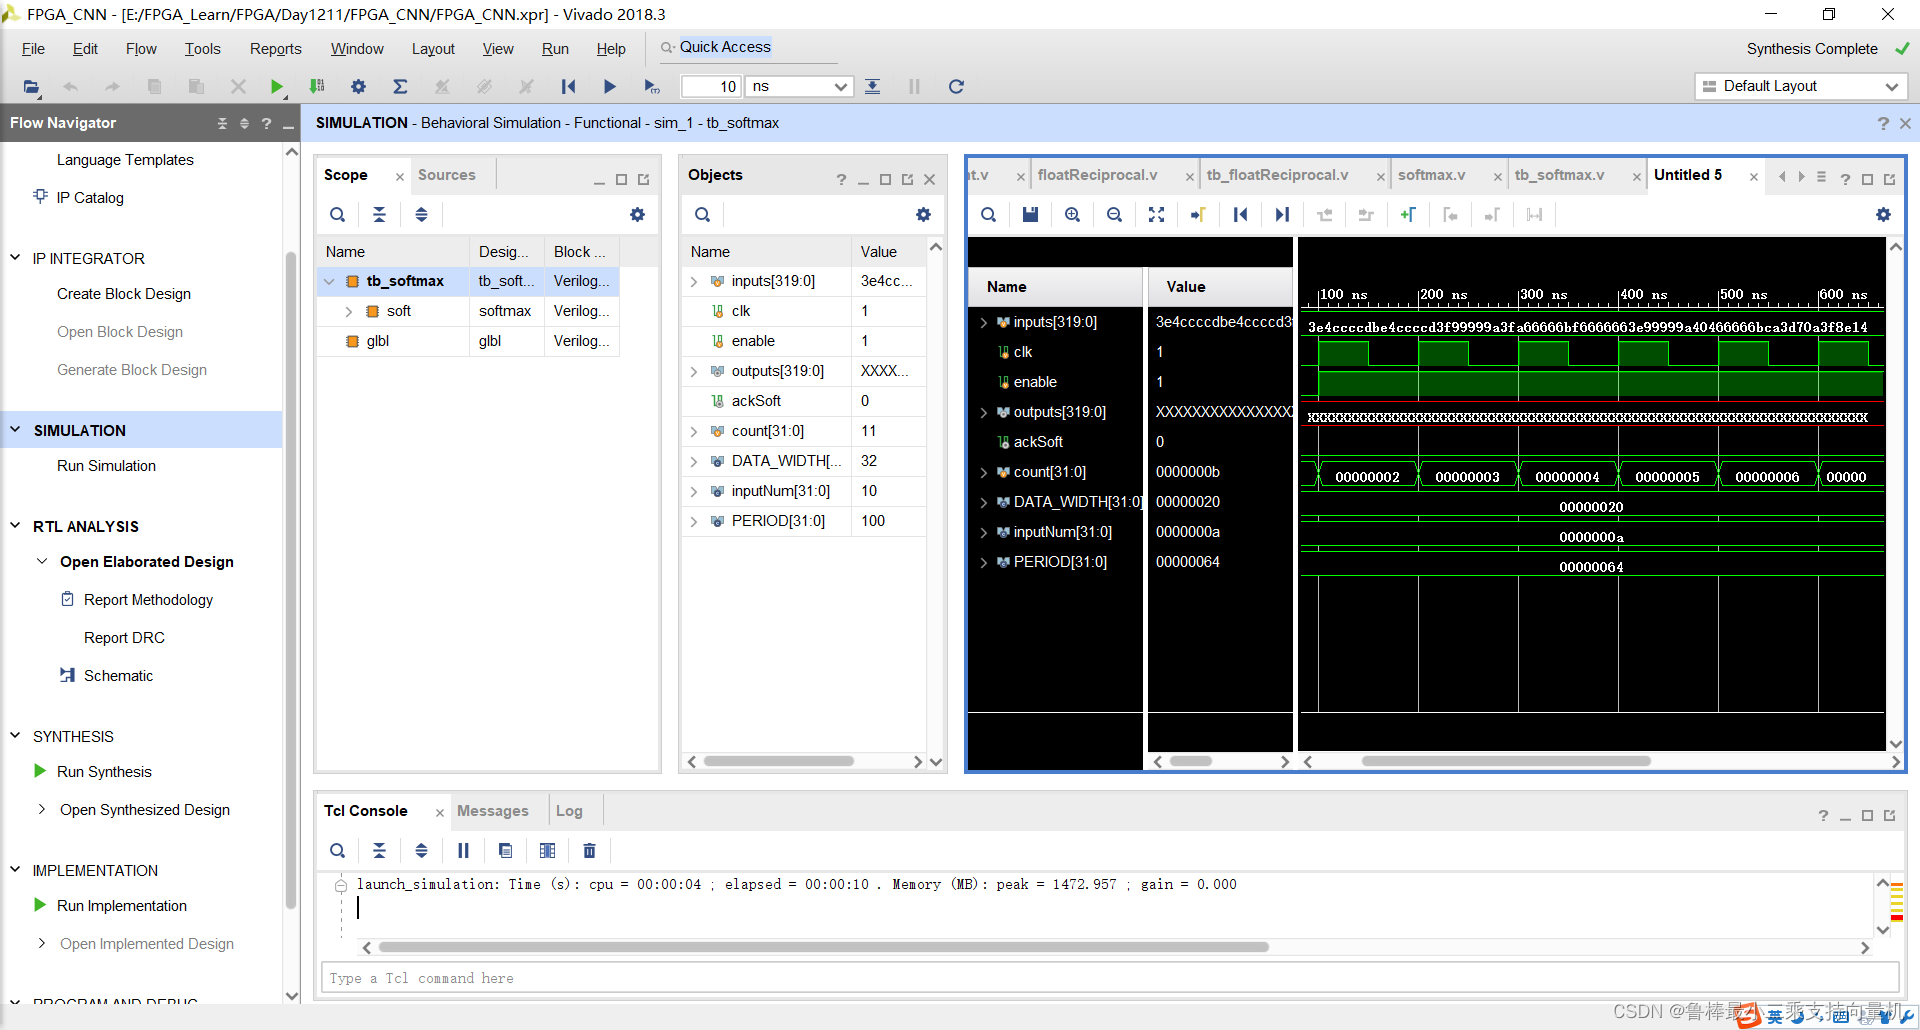This screenshot has height=1030, width=1920.
Task: Search in the Objects panel
Action: tap(703, 215)
